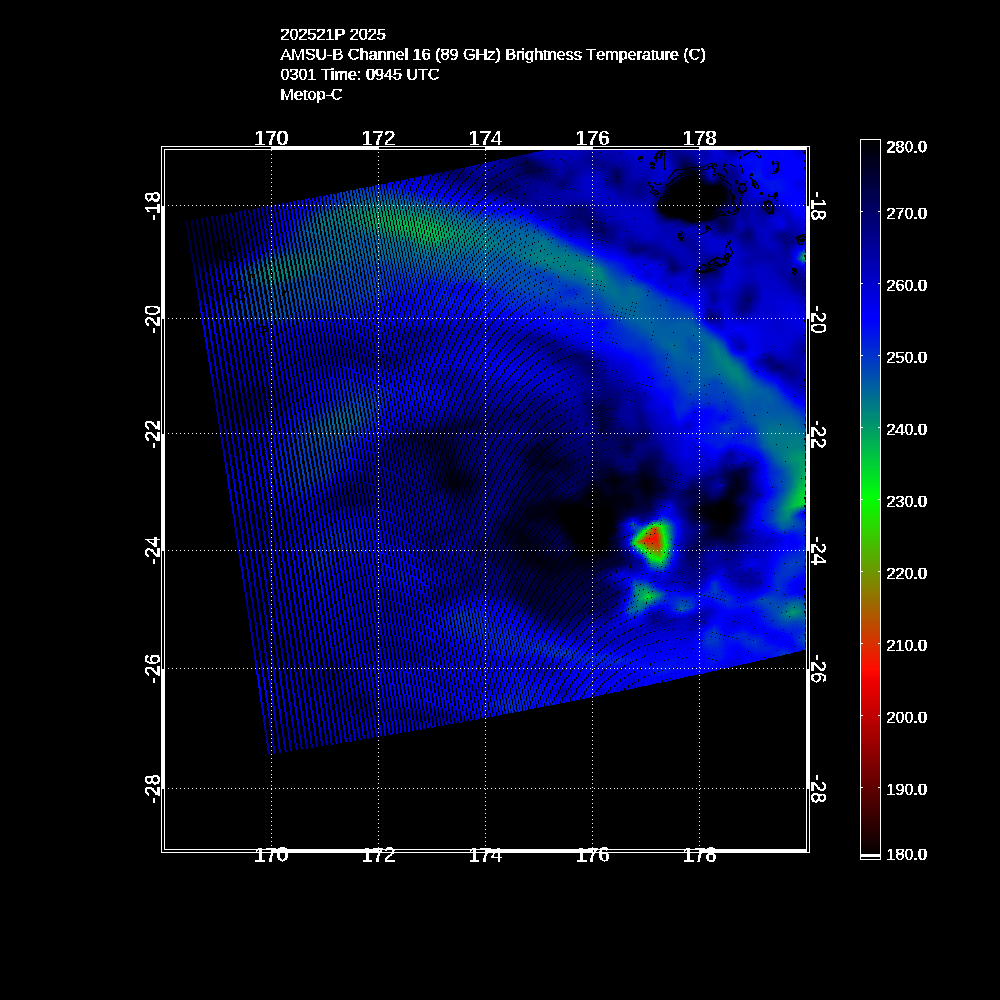Click the '0301 Time: 0945 UTC' line
Viewport: 1000px width, 1000px height.
coord(360,75)
